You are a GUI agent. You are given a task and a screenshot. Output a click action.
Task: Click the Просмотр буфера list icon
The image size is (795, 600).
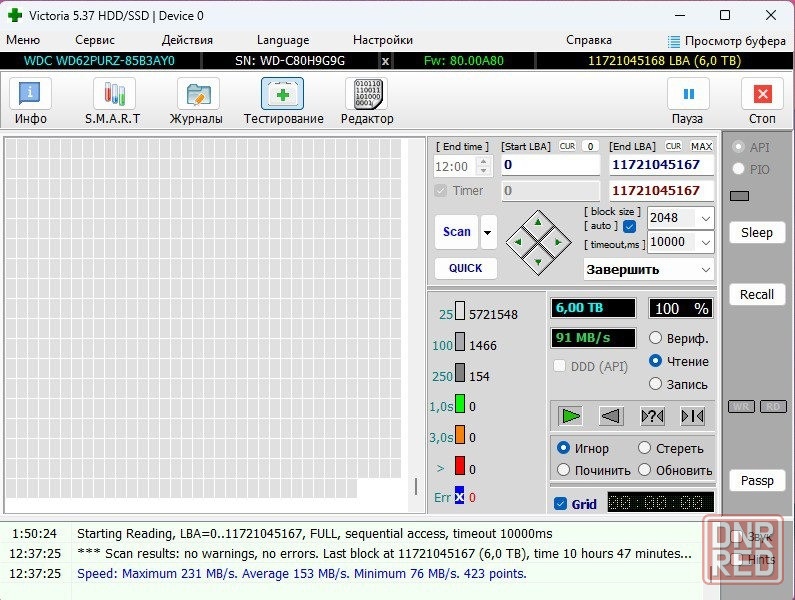click(673, 41)
